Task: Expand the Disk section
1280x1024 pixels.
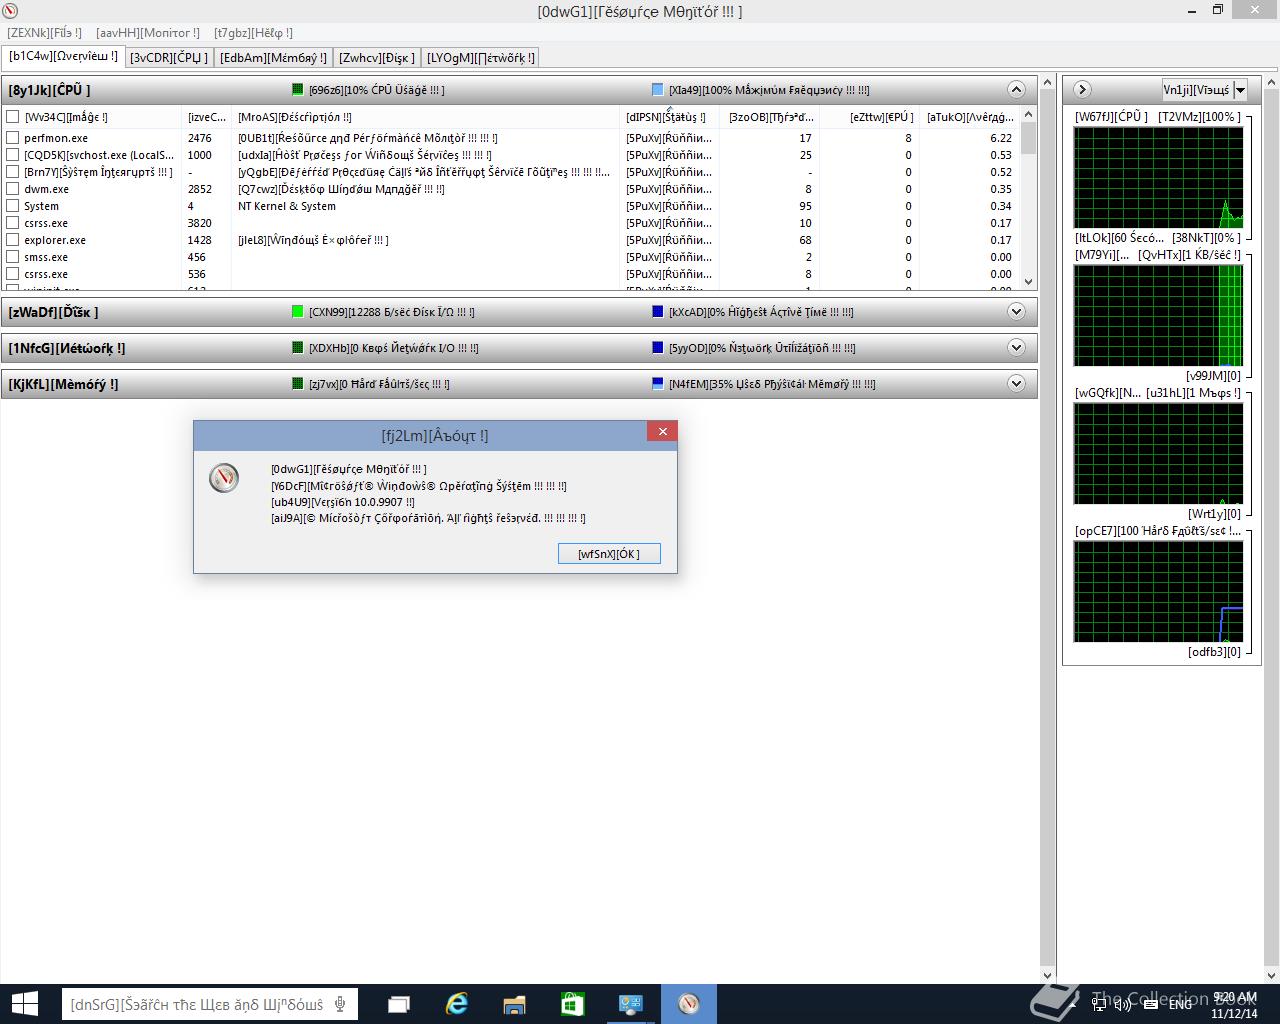Action: pos(1016,312)
